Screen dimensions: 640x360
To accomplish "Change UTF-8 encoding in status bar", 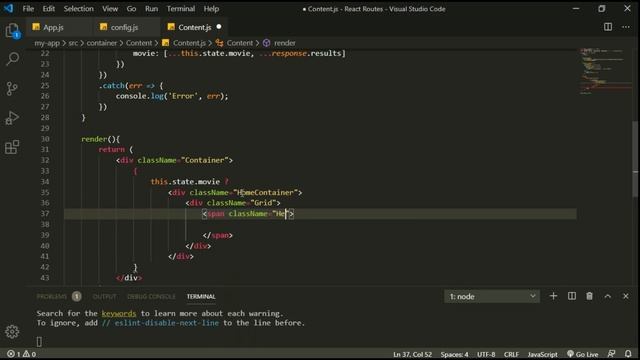I will 486,354.
